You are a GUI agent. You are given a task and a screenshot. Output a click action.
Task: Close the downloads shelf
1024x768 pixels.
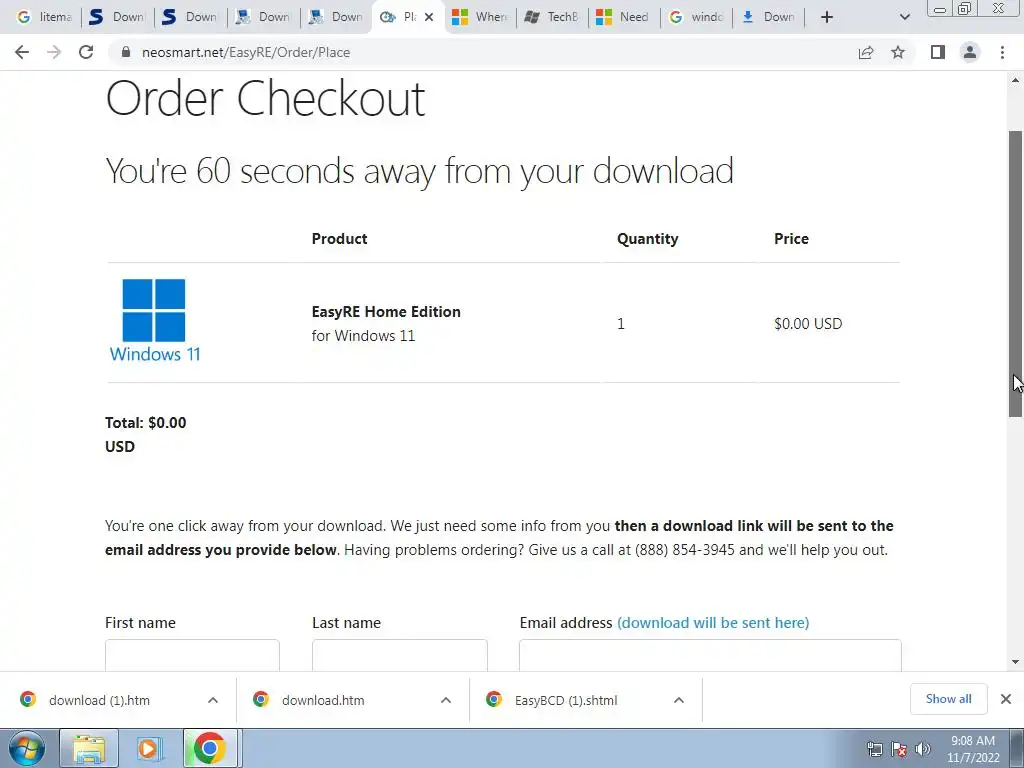(1006, 699)
